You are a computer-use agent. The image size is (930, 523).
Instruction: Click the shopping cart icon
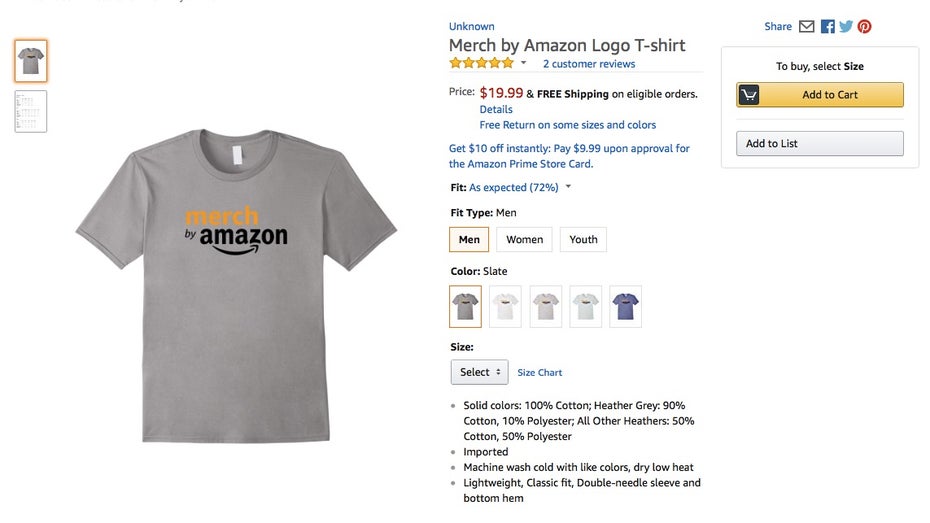point(749,95)
